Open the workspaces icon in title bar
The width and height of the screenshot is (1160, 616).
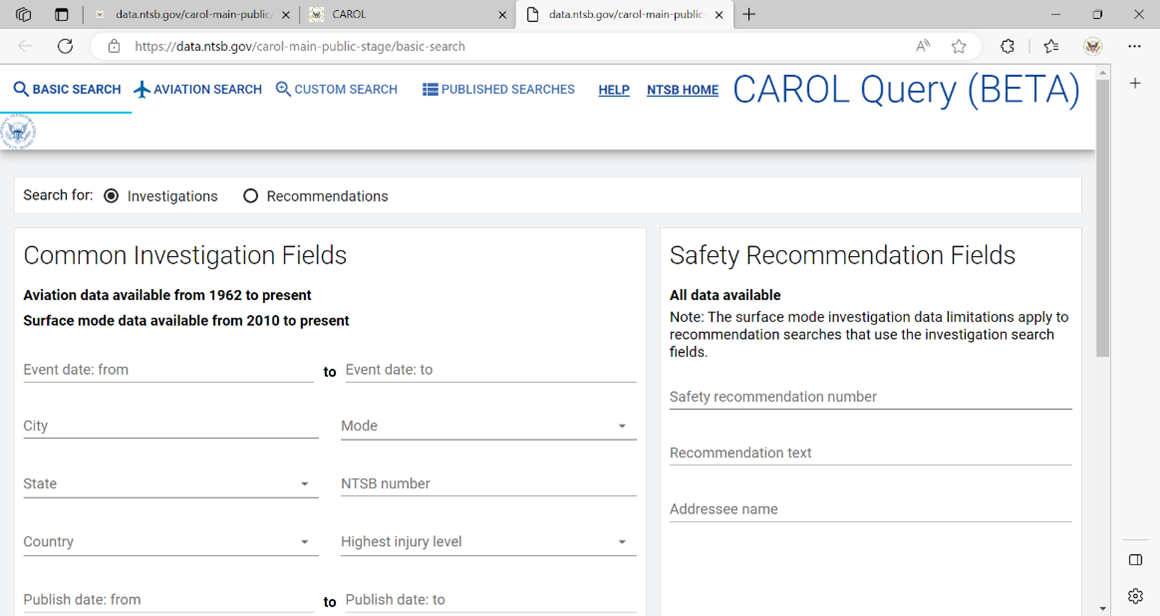point(24,14)
